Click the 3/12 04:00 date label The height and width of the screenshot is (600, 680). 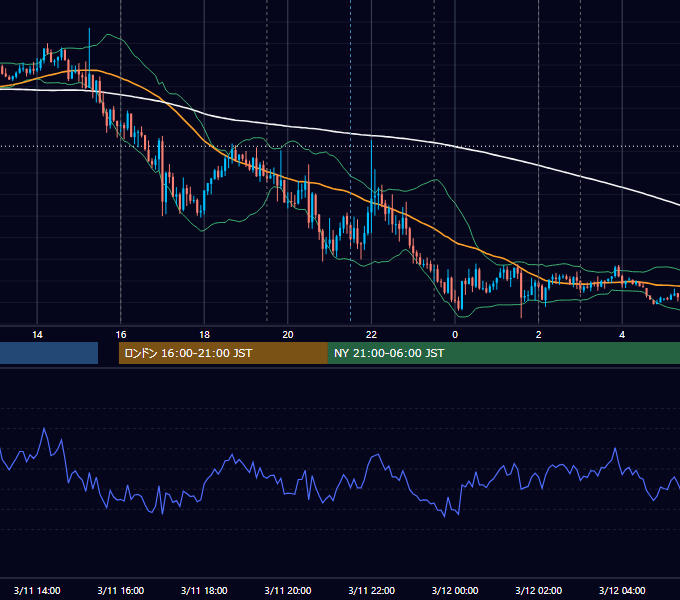(622, 590)
